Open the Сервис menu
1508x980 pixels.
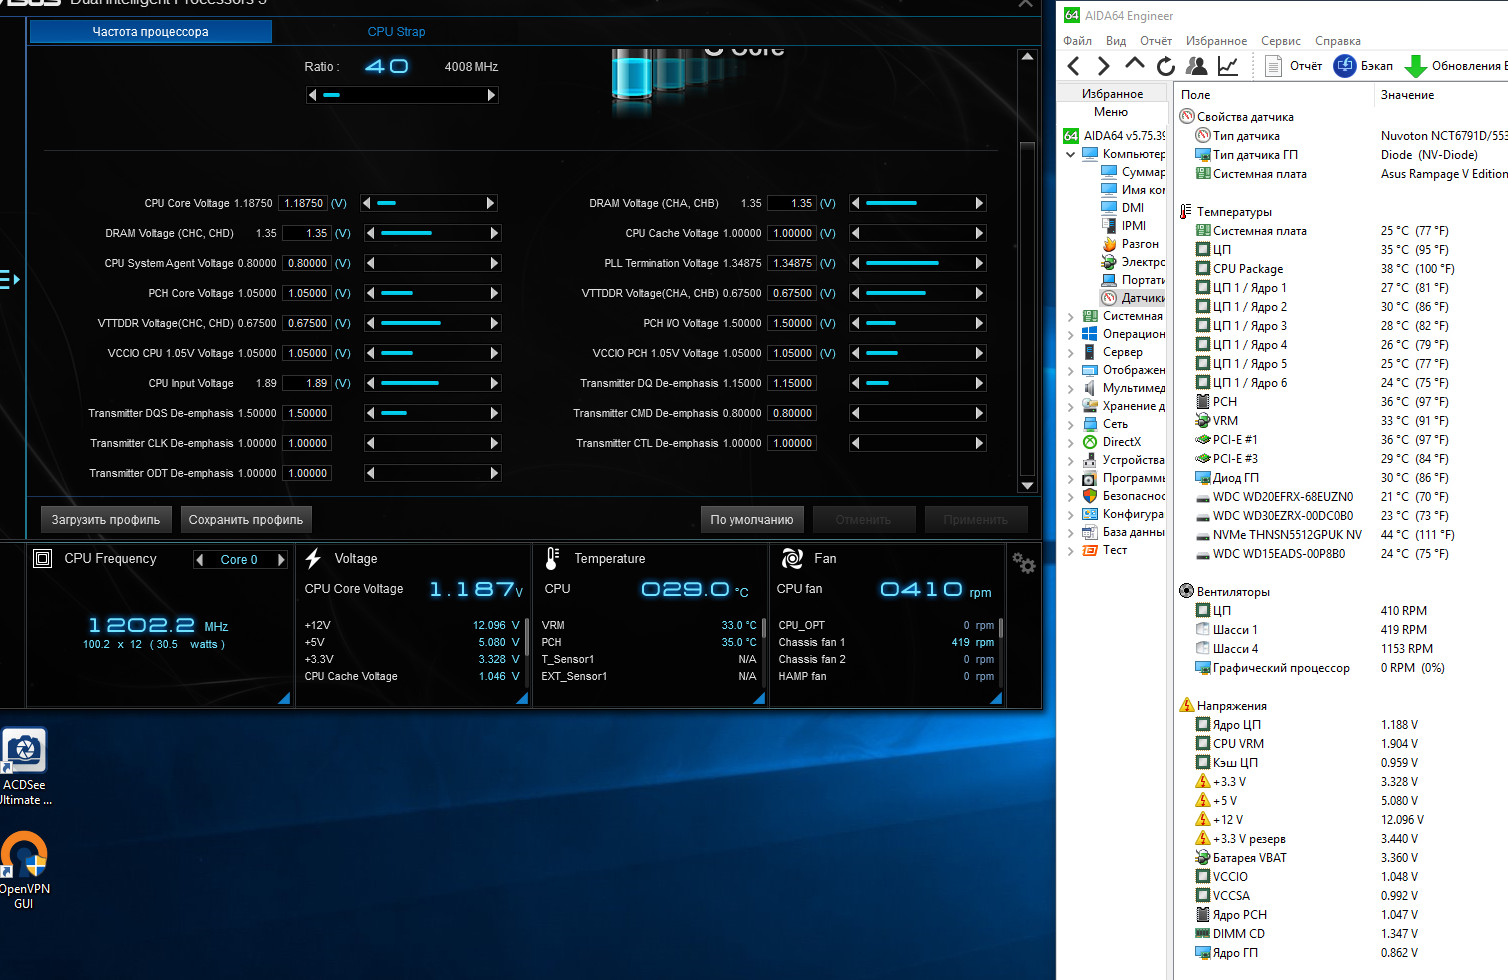[x=1280, y=41]
